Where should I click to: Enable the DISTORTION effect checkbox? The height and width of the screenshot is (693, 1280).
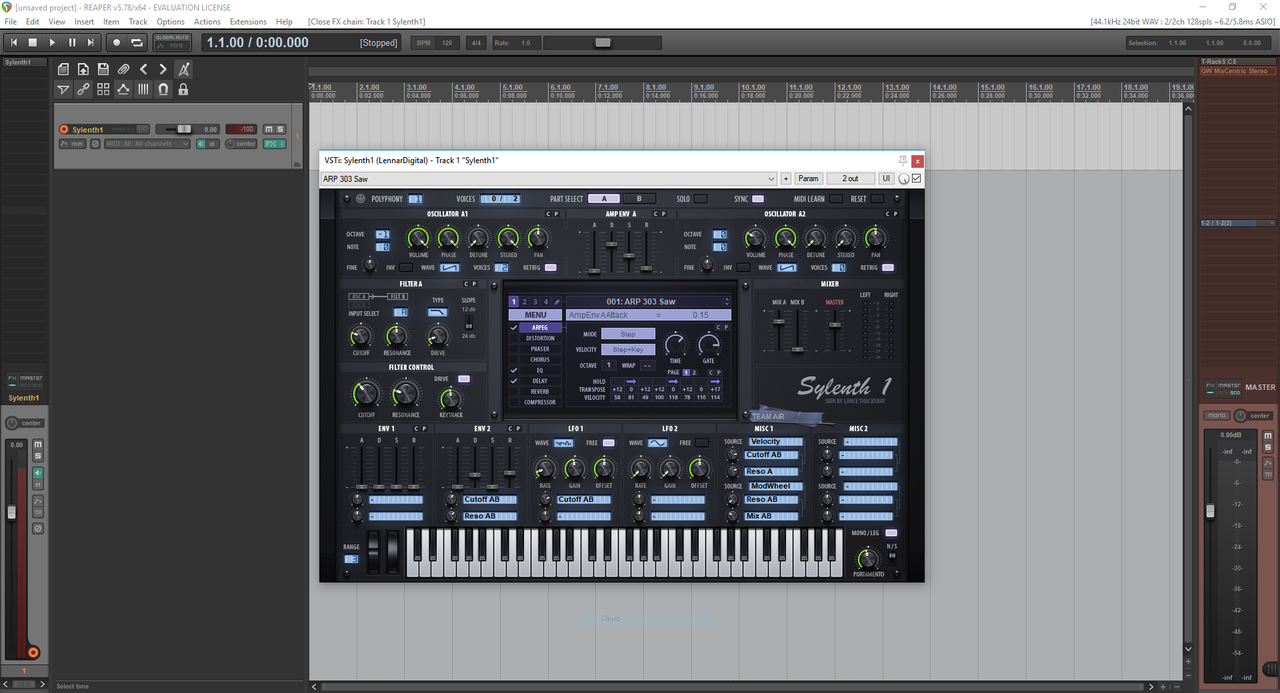click(514, 338)
